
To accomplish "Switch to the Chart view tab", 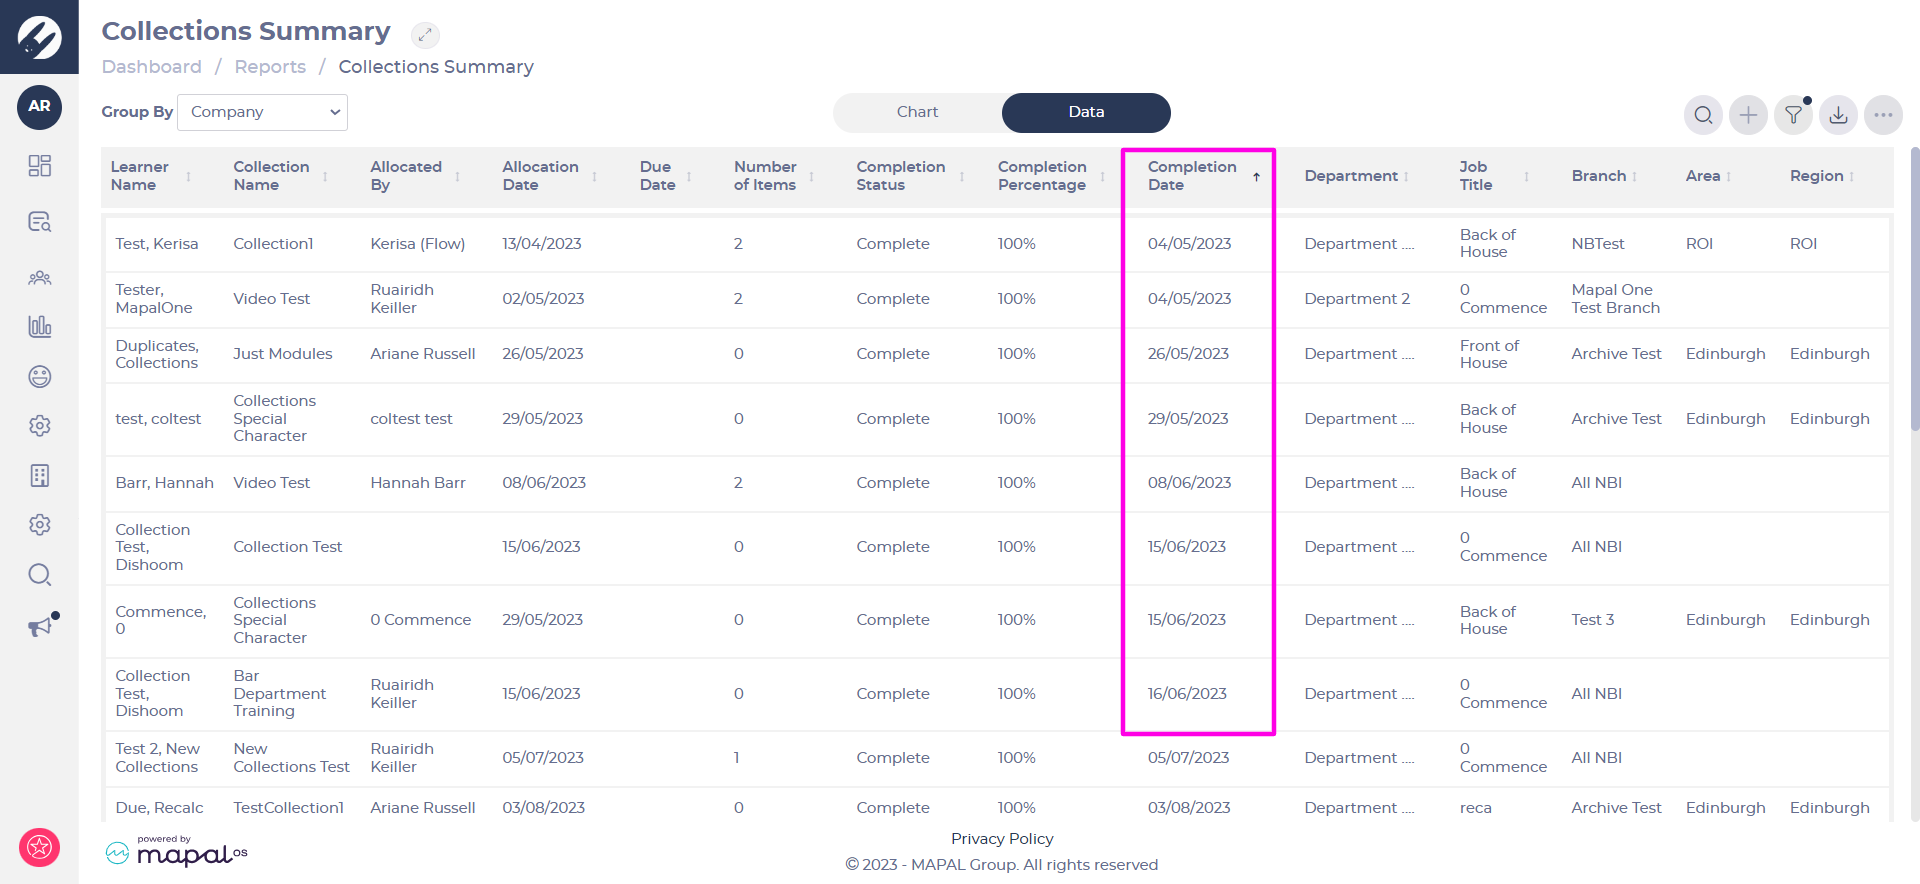I will (917, 112).
